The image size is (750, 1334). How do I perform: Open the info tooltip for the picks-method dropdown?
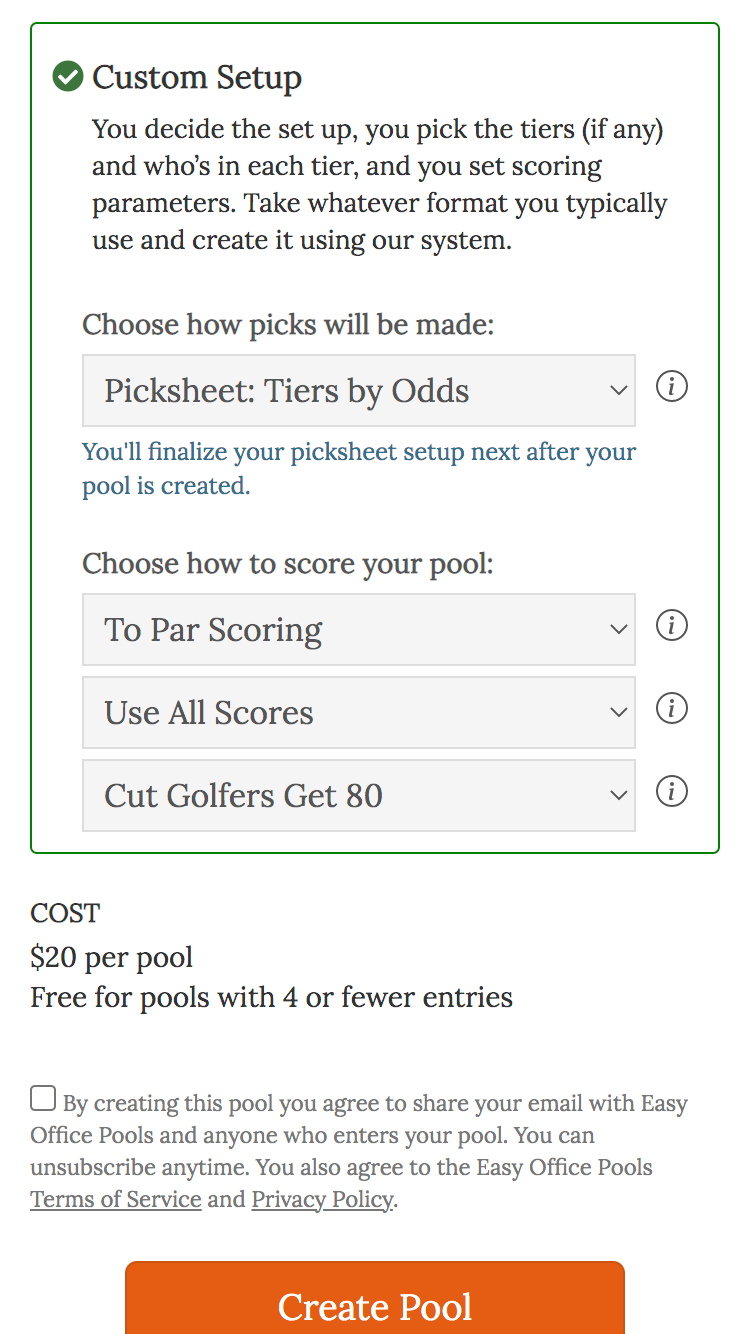671,387
